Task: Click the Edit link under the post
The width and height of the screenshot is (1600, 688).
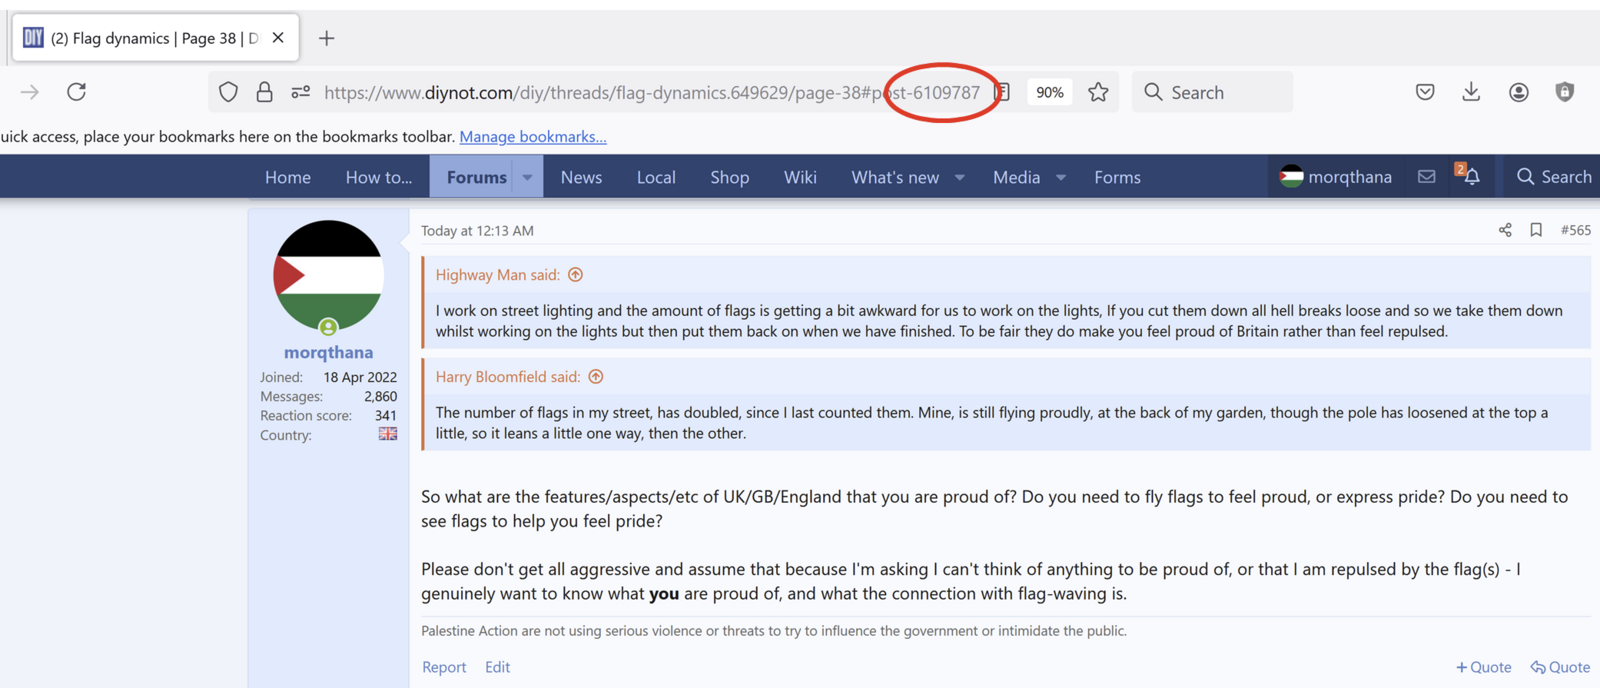Action: pos(497,667)
